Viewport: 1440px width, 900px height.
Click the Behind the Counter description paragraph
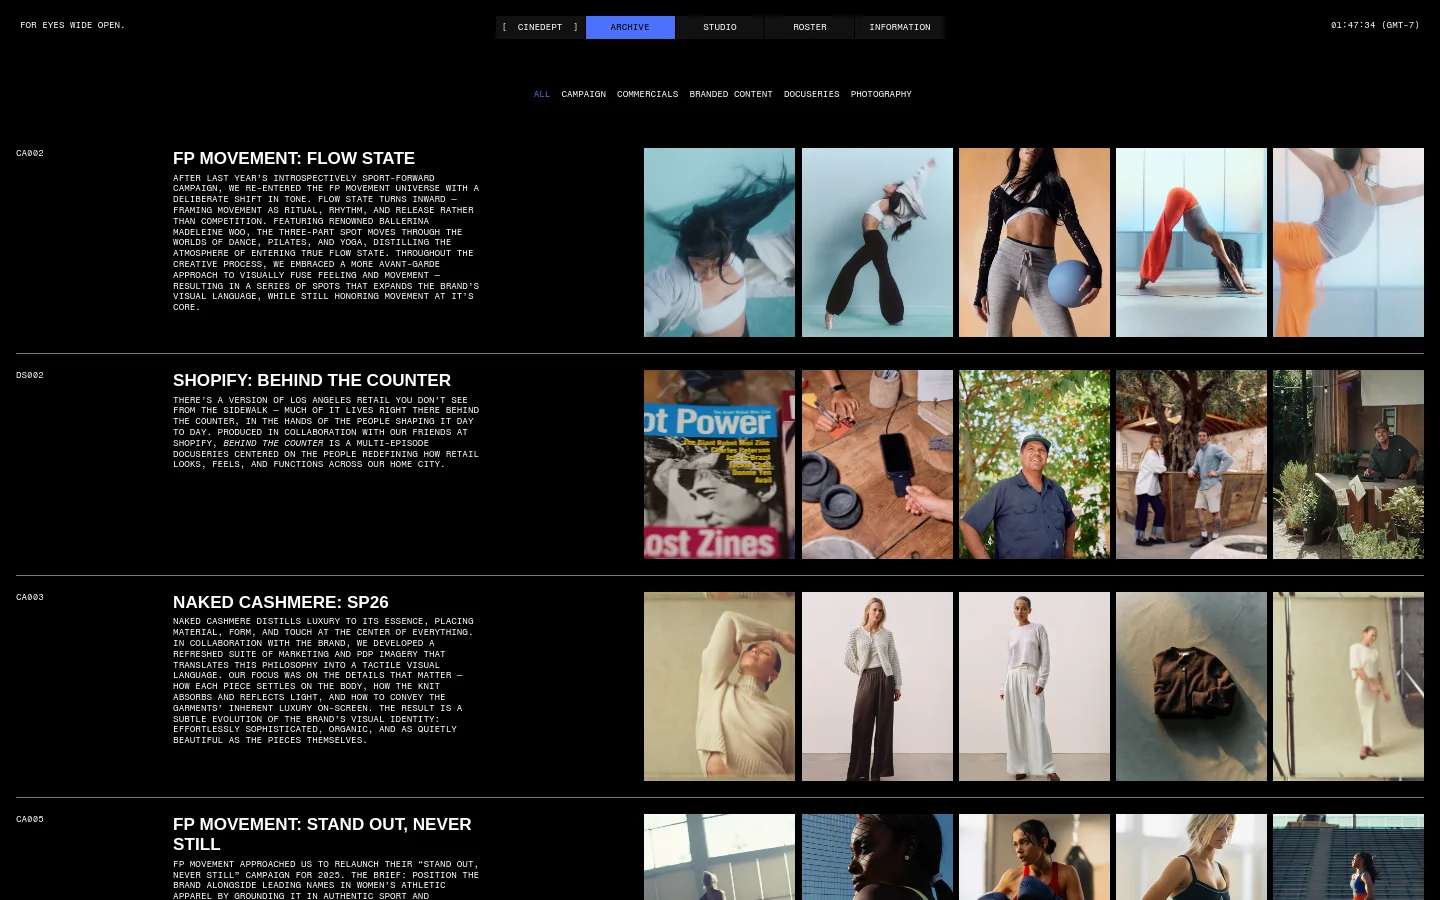326,432
